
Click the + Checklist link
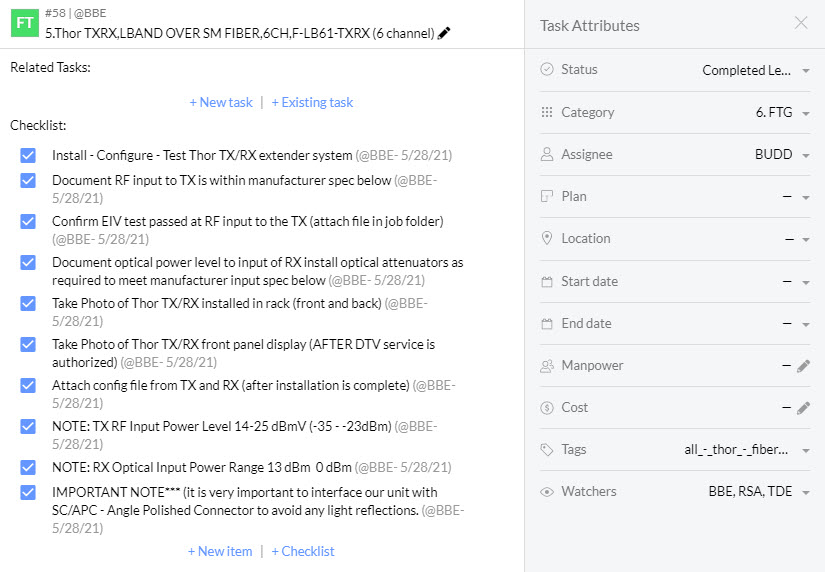pyautogui.click(x=303, y=551)
